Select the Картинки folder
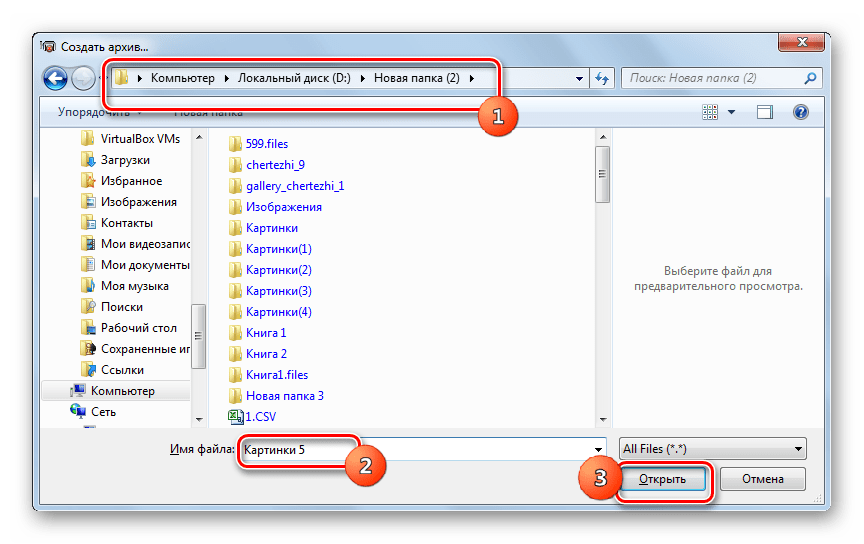Screen dimensions: 864x544 click(x=272, y=228)
